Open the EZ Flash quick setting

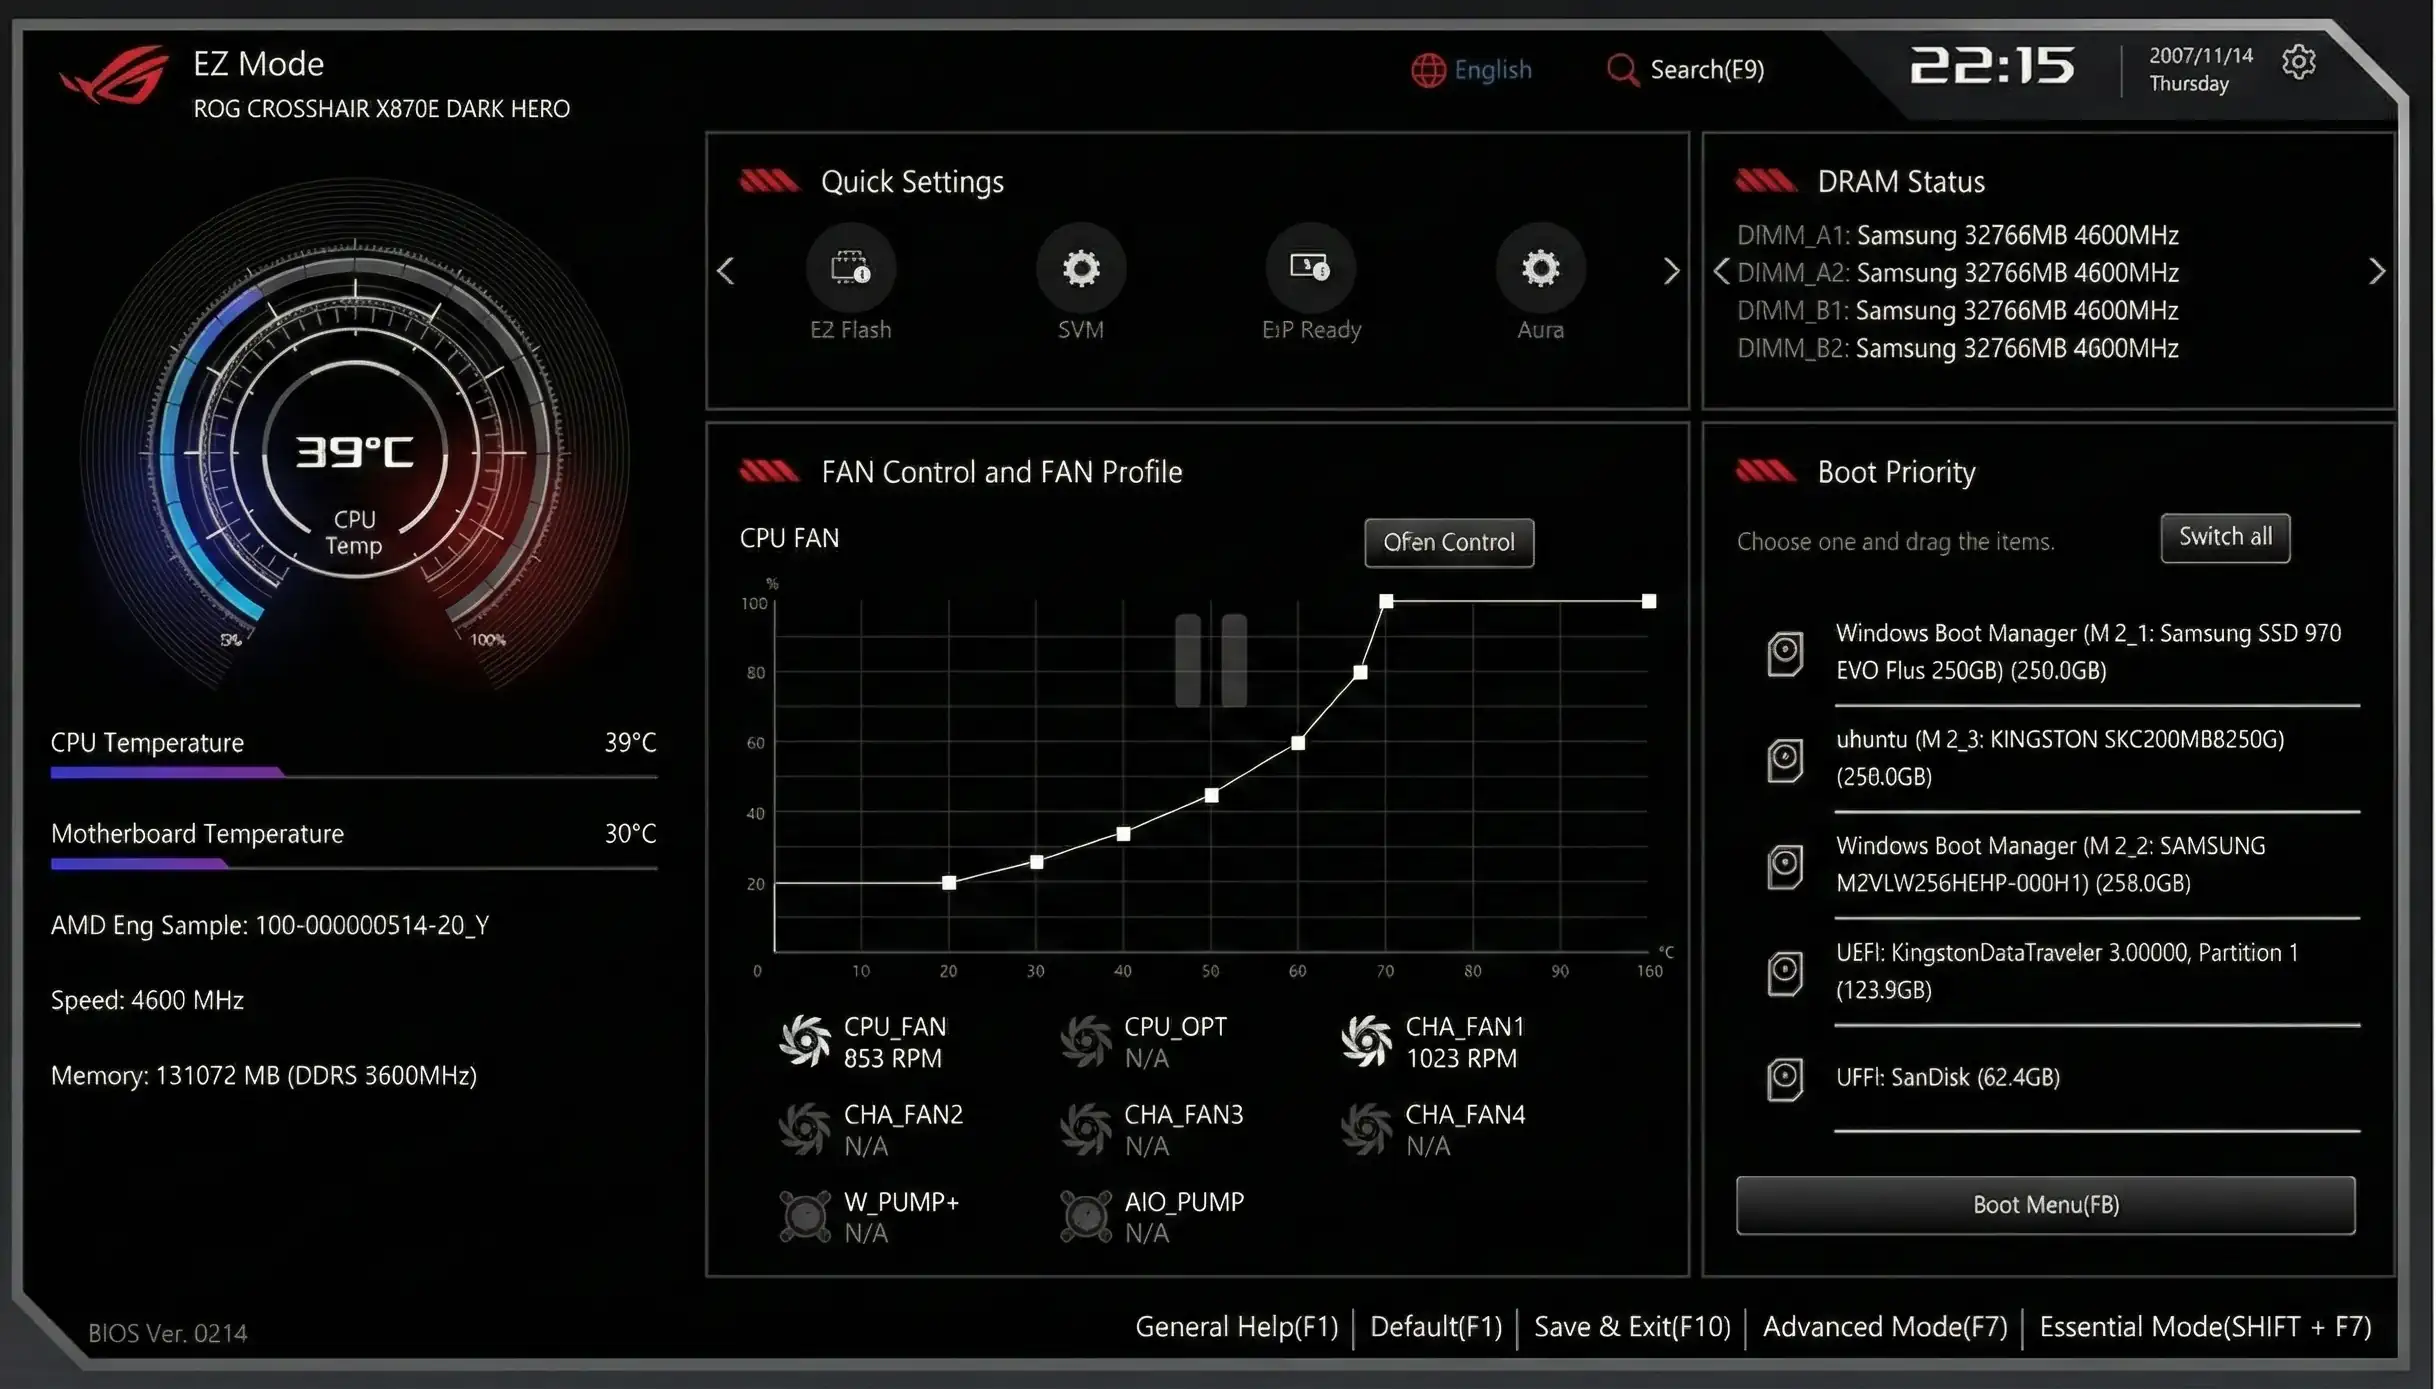pos(850,268)
